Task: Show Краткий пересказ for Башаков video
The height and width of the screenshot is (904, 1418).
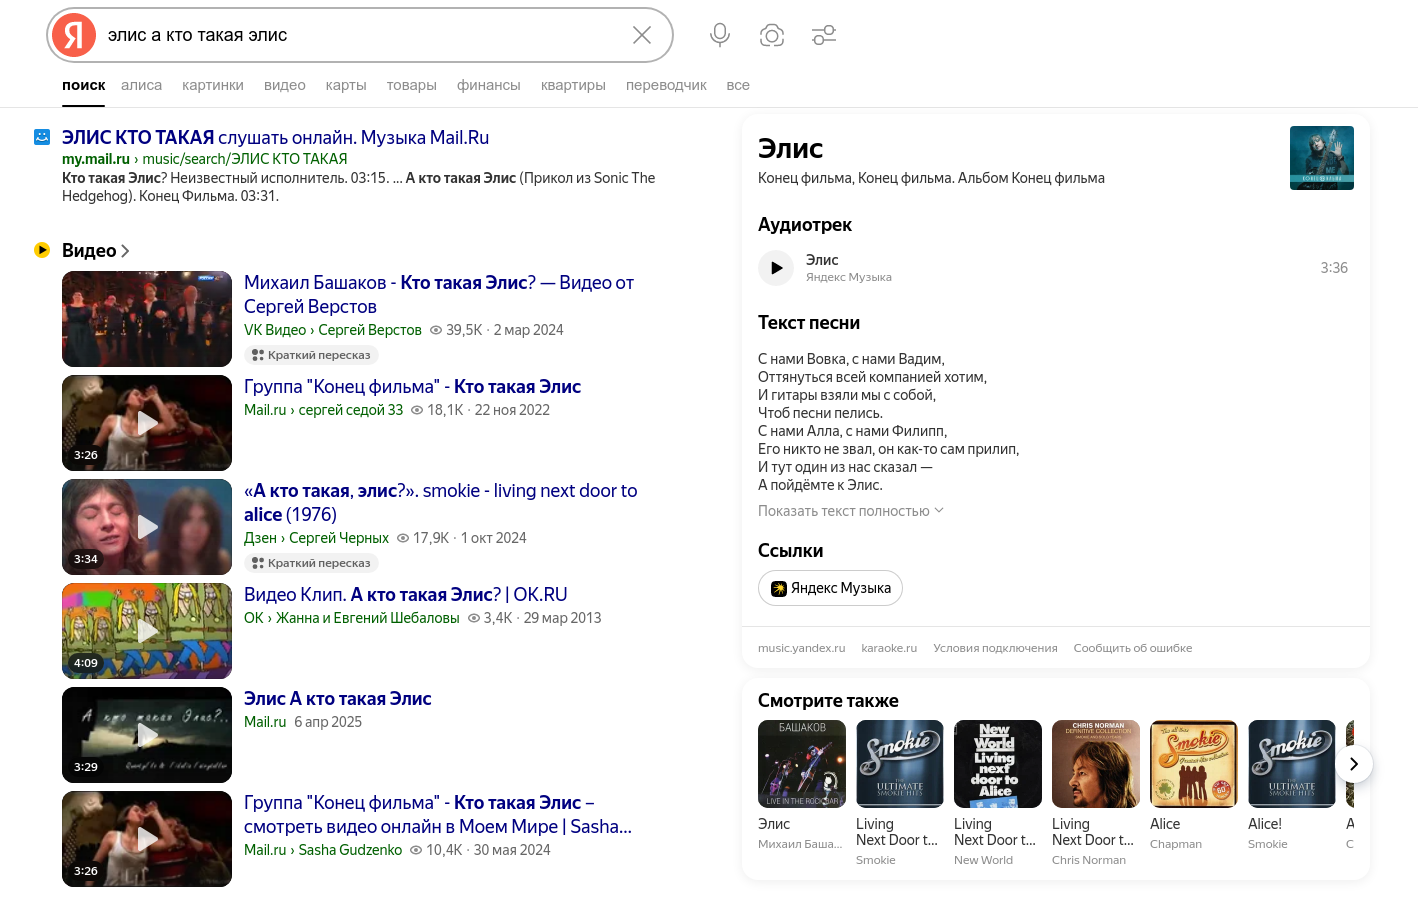Action: [x=311, y=355]
